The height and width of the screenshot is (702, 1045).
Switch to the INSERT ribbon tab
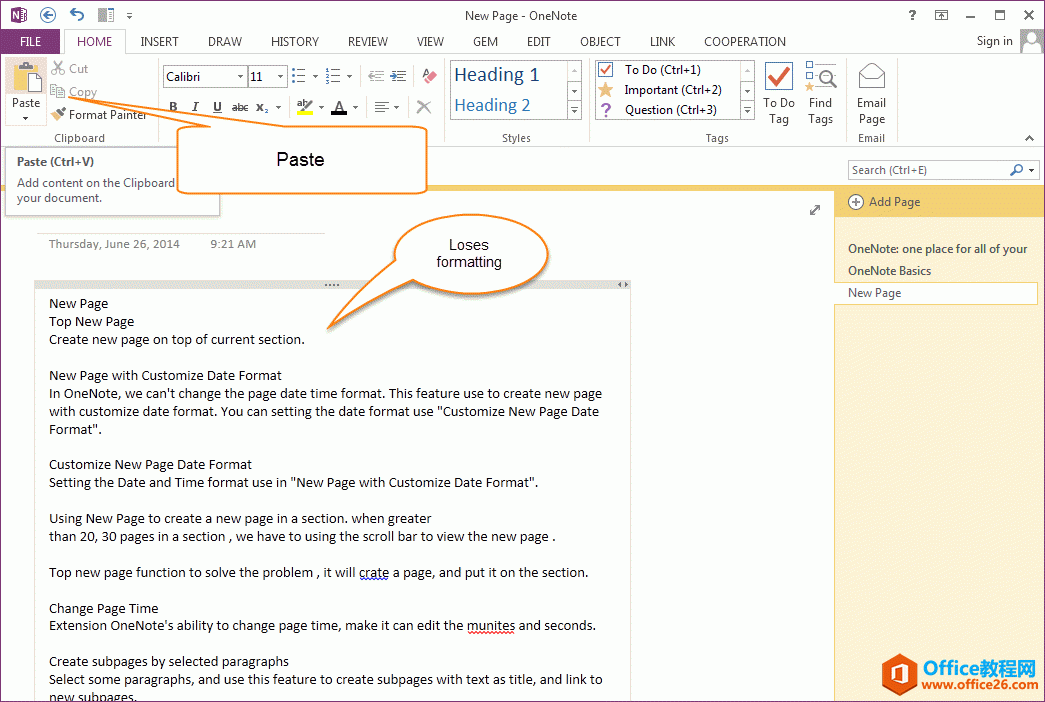click(x=159, y=42)
